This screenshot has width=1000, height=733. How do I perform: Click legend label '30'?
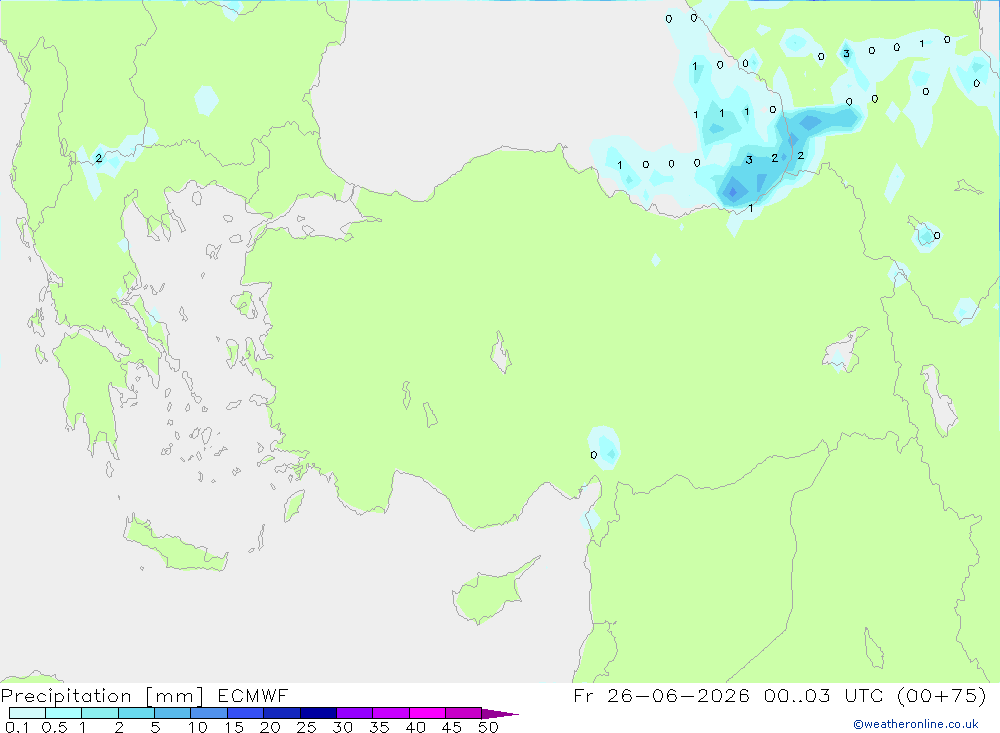click(x=342, y=727)
